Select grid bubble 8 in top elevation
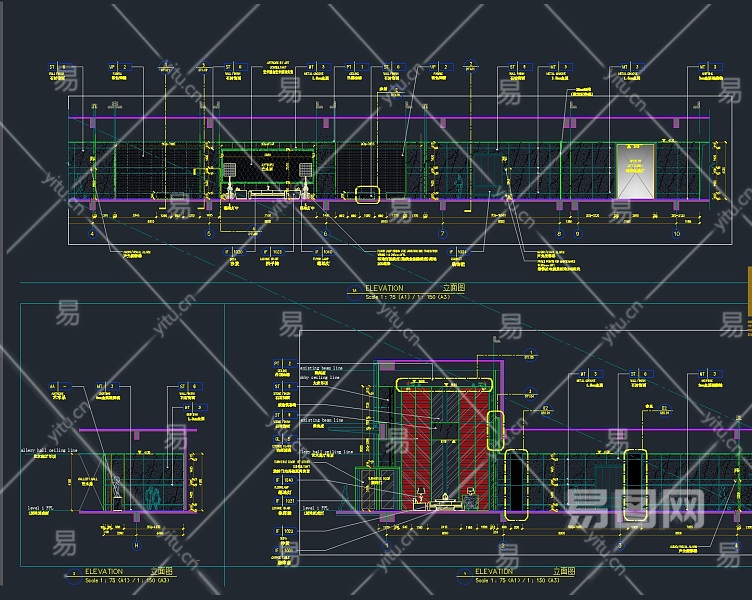The width and height of the screenshot is (752, 600). (x=559, y=234)
